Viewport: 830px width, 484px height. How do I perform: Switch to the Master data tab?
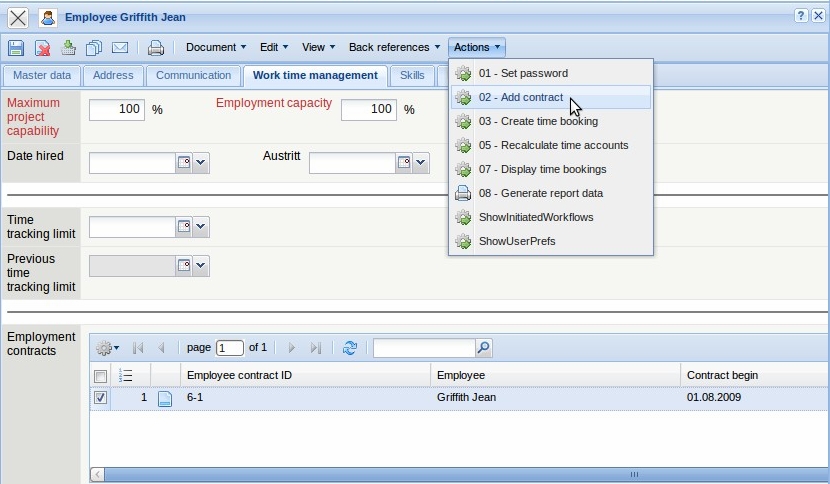point(42,75)
